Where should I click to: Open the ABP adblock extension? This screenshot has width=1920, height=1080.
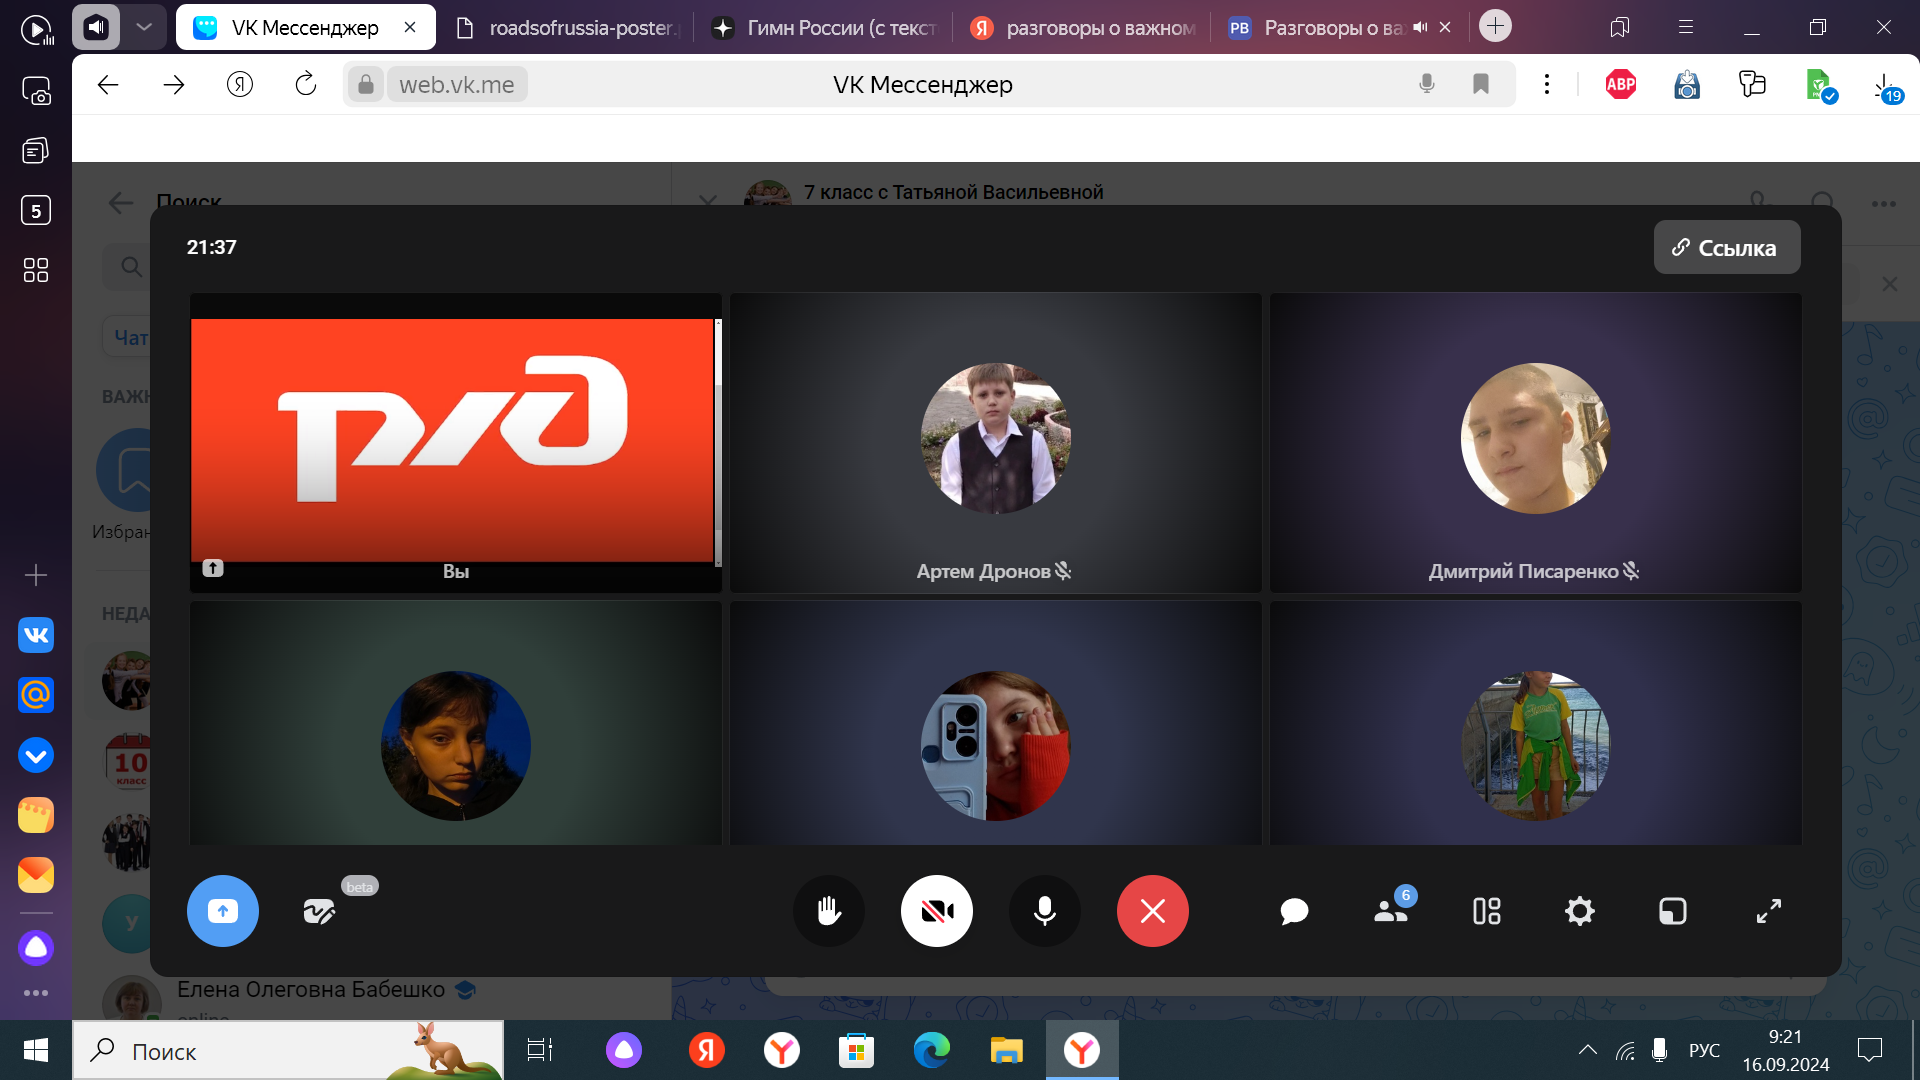point(1621,85)
